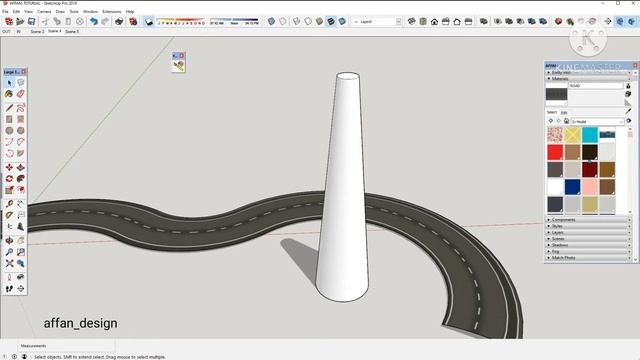This screenshot has height=360, width=640.
Task: Toggle Shaded With Textures style
Action: pos(331,21)
